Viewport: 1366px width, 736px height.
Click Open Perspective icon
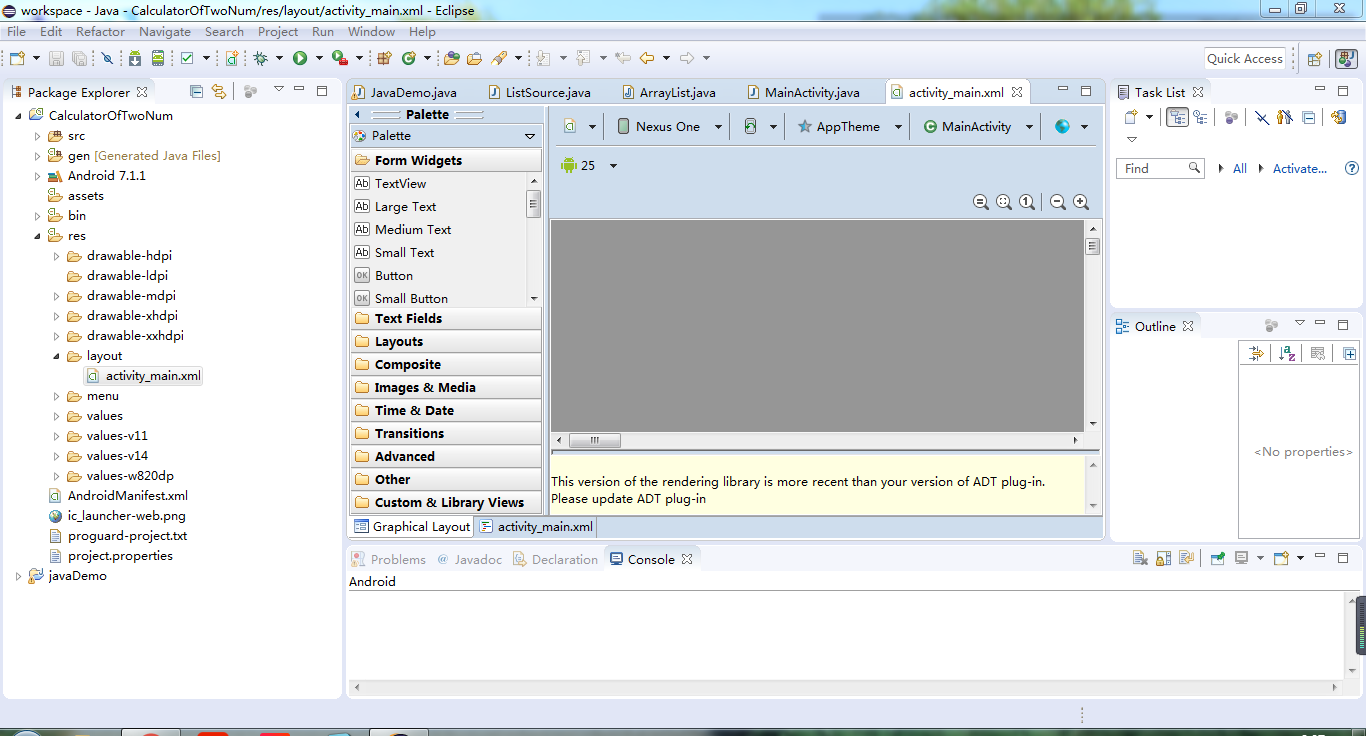pyautogui.click(x=1315, y=59)
